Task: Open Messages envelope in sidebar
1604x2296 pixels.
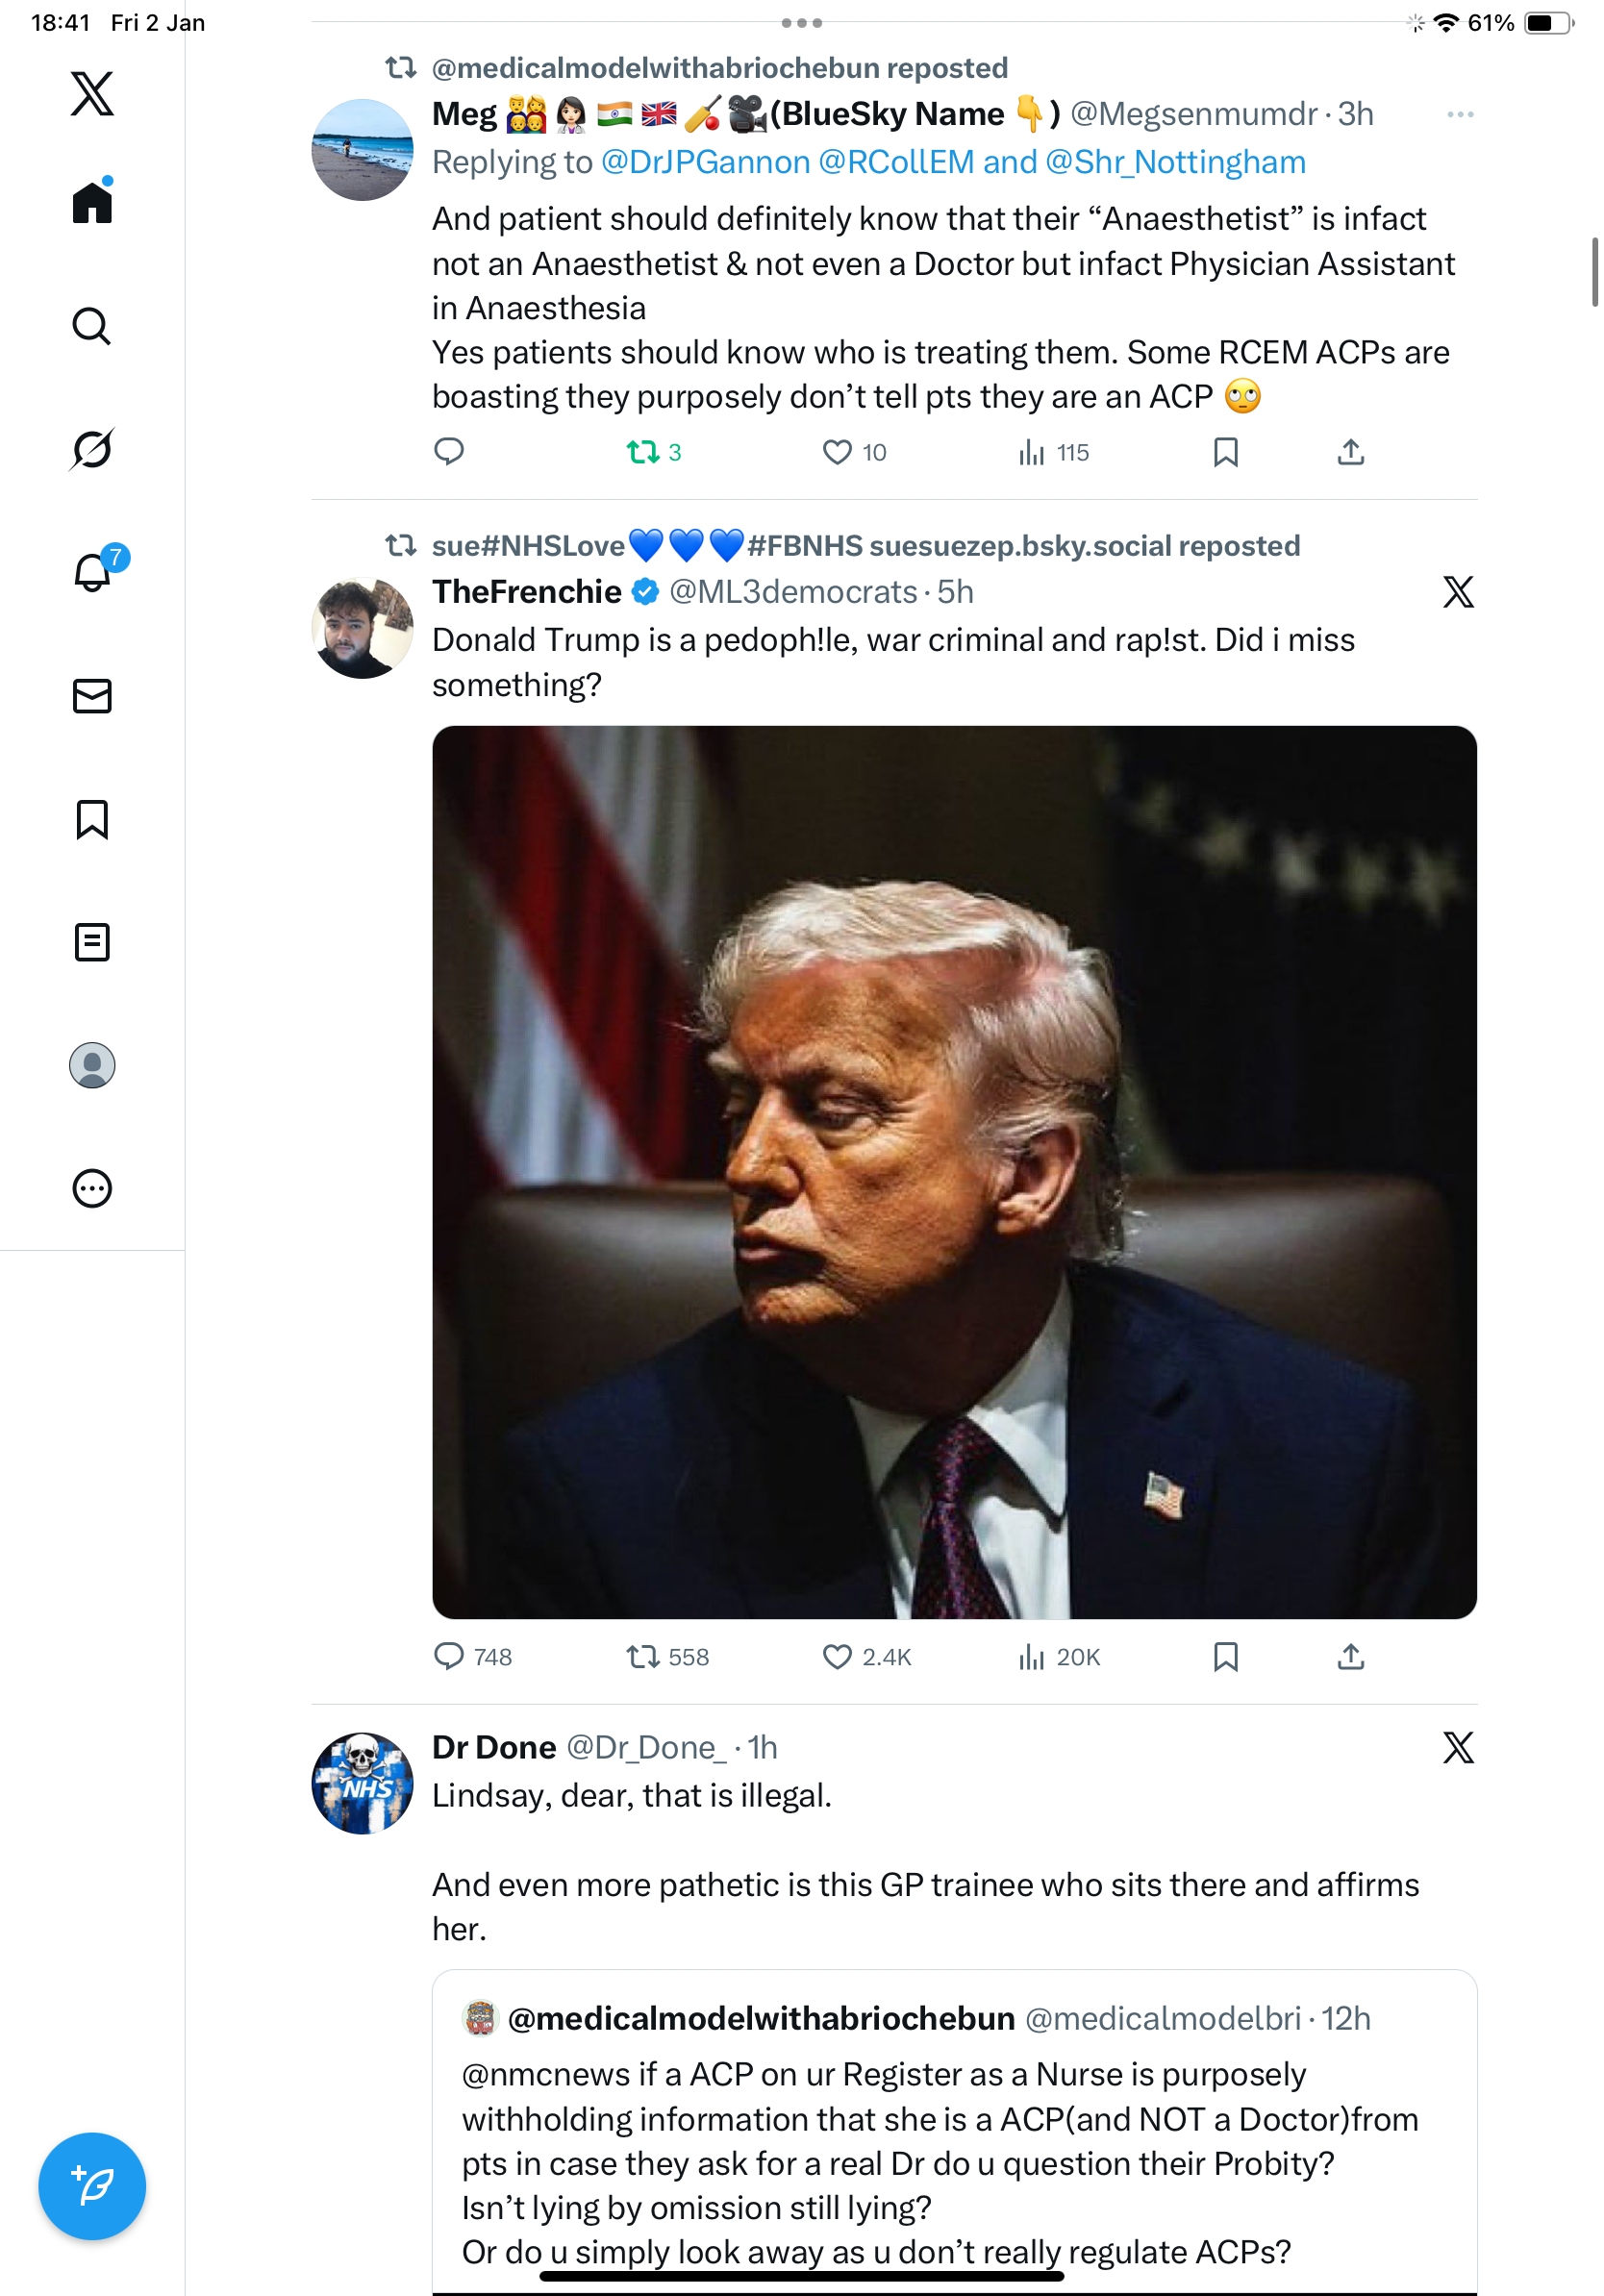Action: (x=92, y=696)
